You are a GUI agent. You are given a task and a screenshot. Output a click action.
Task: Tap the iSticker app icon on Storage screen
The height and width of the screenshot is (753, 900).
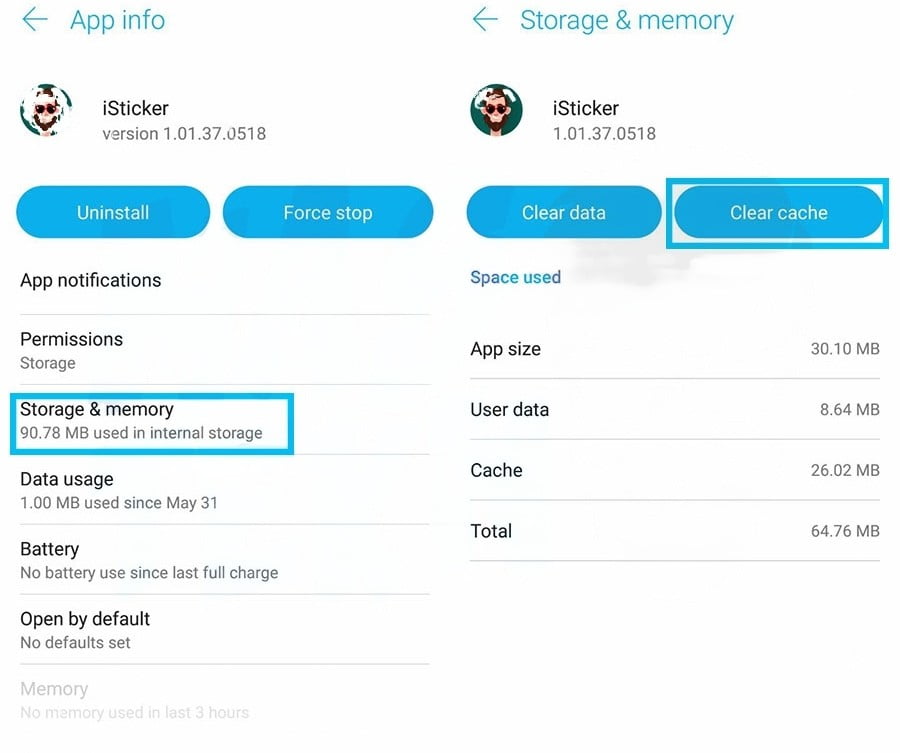pos(496,112)
